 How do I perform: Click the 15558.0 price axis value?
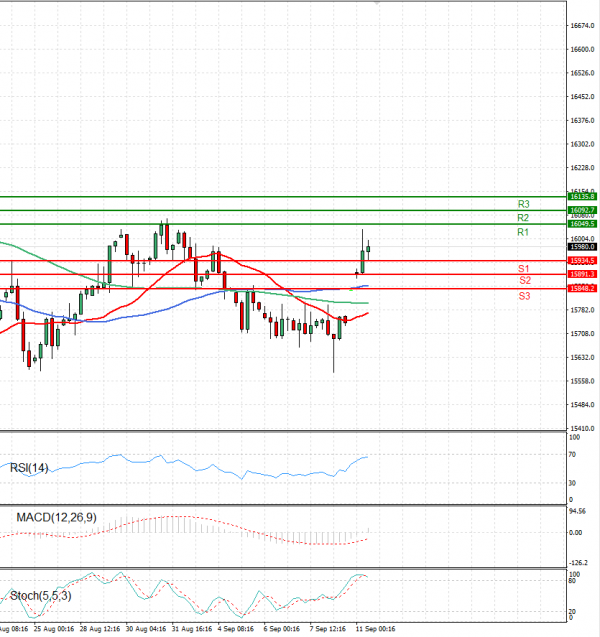pyautogui.click(x=583, y=381)
